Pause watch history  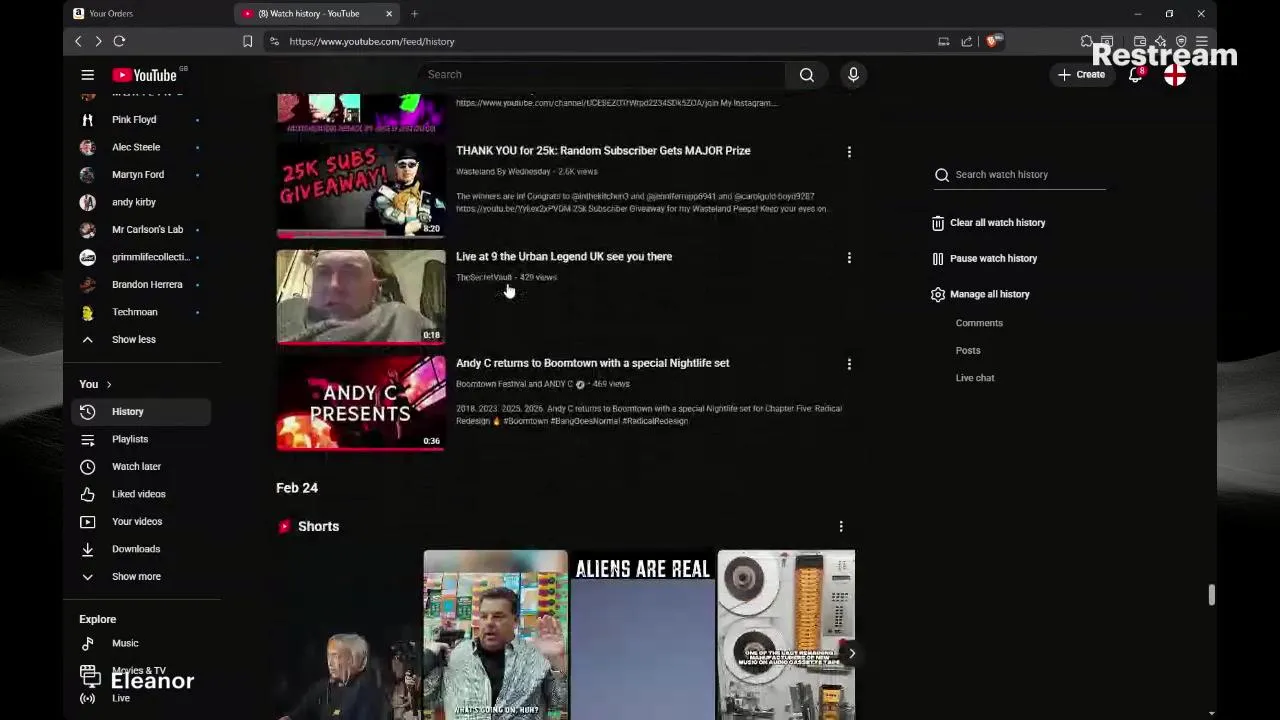pyautogui.click(x=984, y=258)
